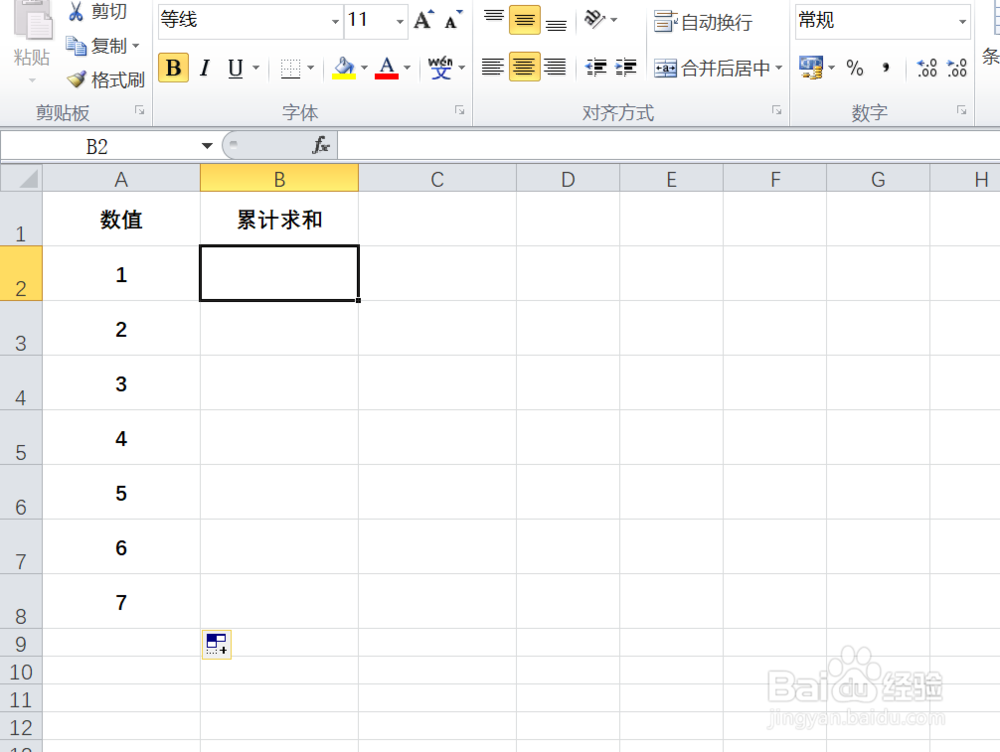
Task: Increase decimal places icon
Action: click(x=927, y=68)
